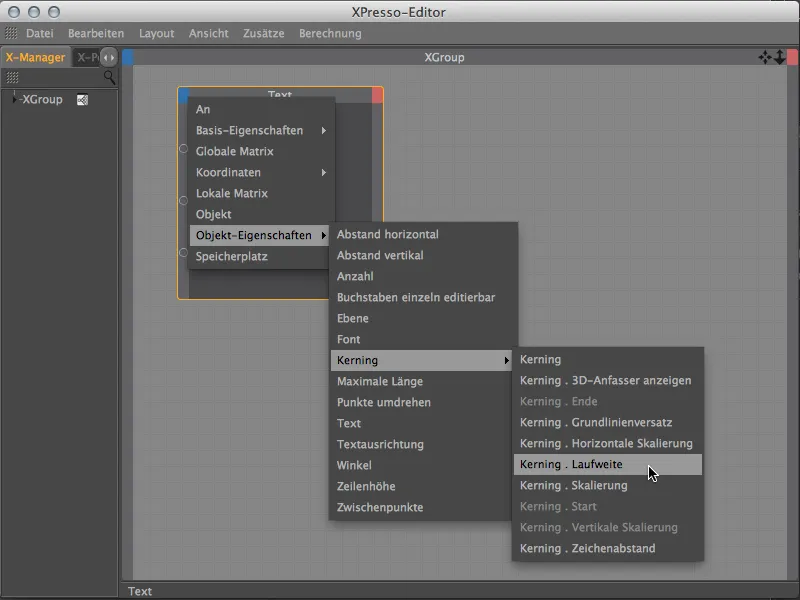This screenshot has height=600, width=800.
Task: Click the blue input port of Text node
Action: point(184,94)
